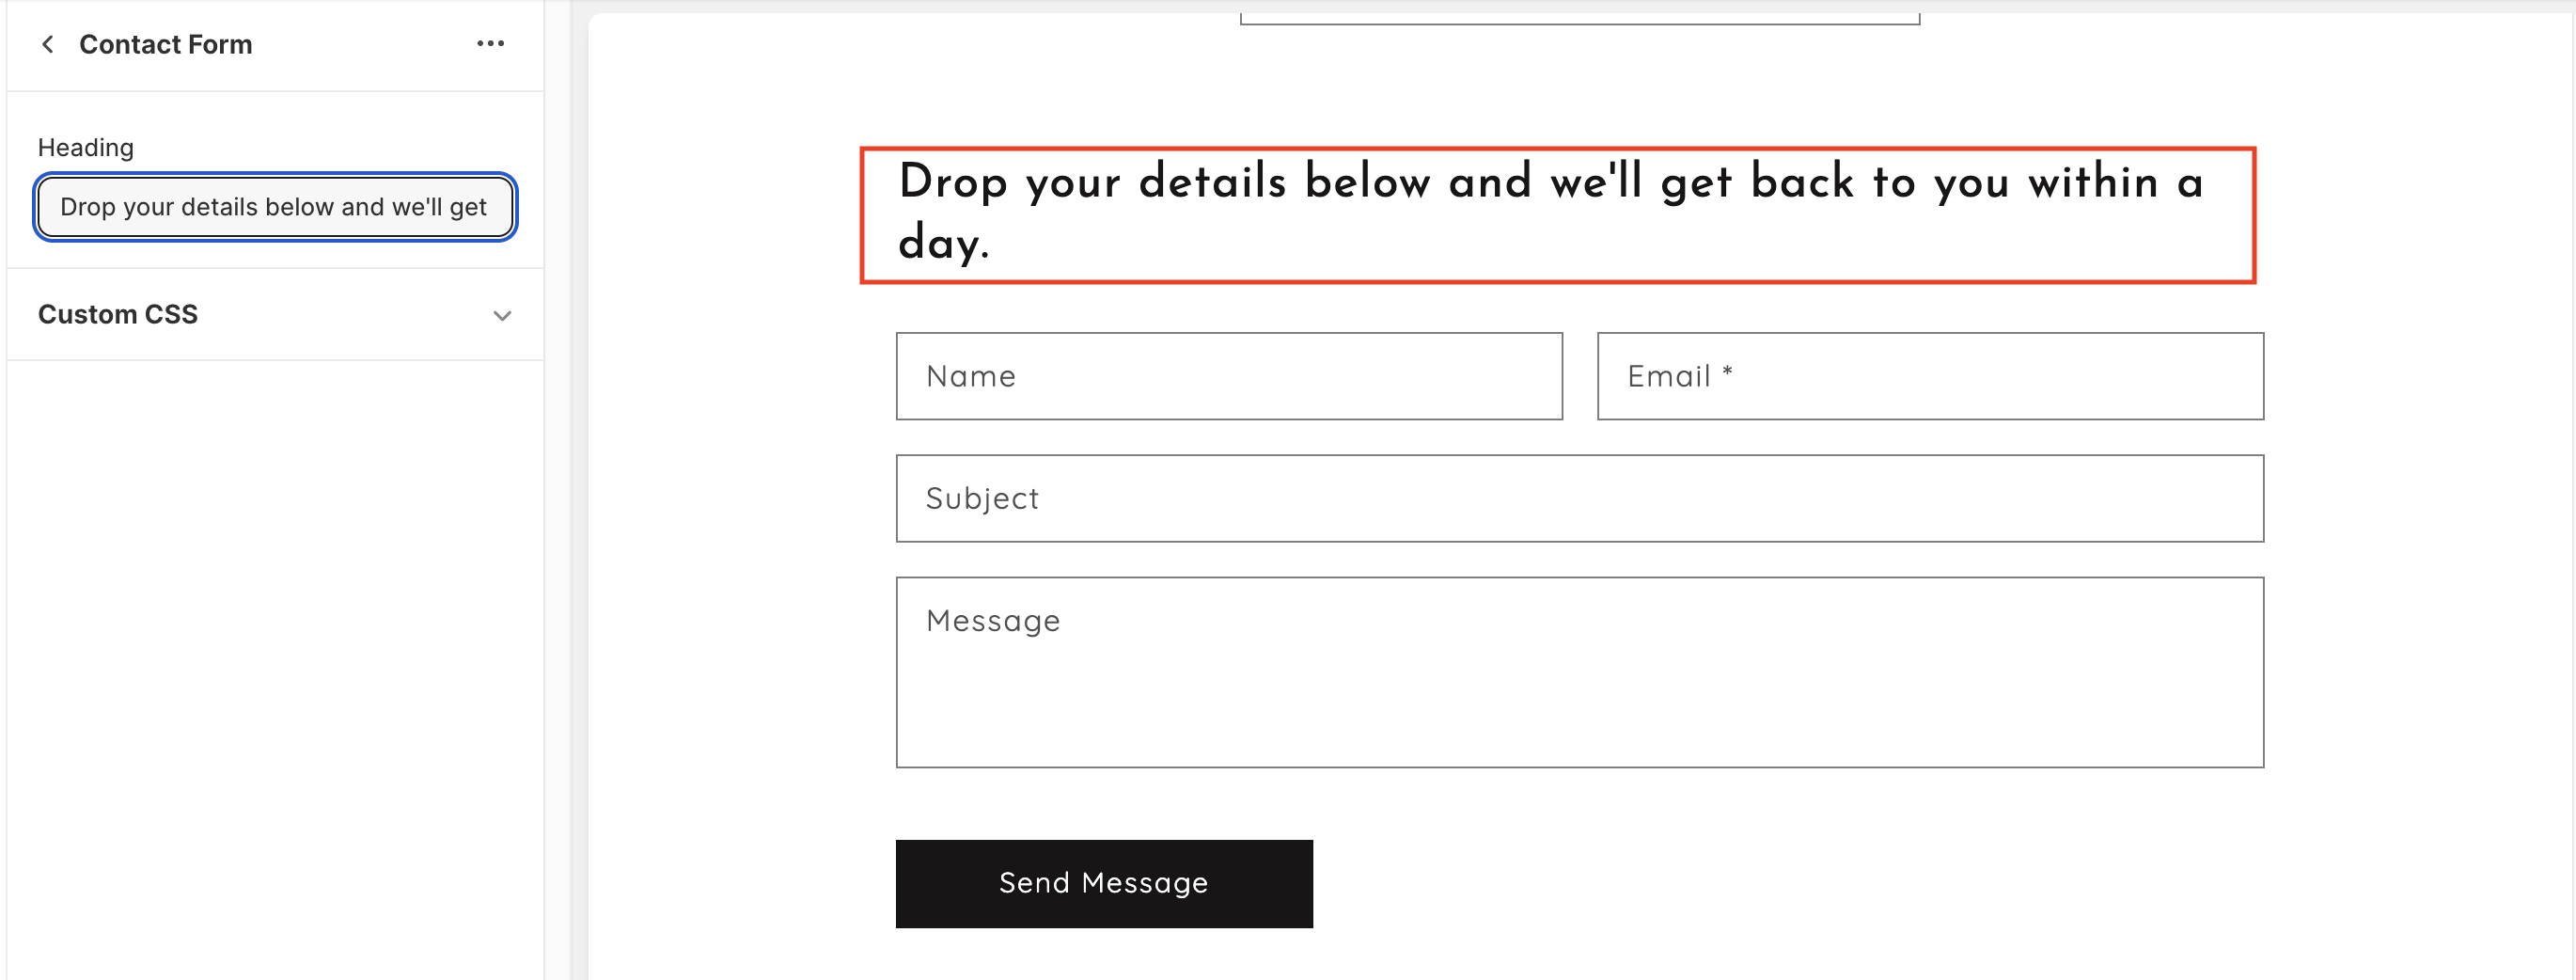Click the asterisk in the Email field
Screen dimensions: 2576x980
(1727, 373)
